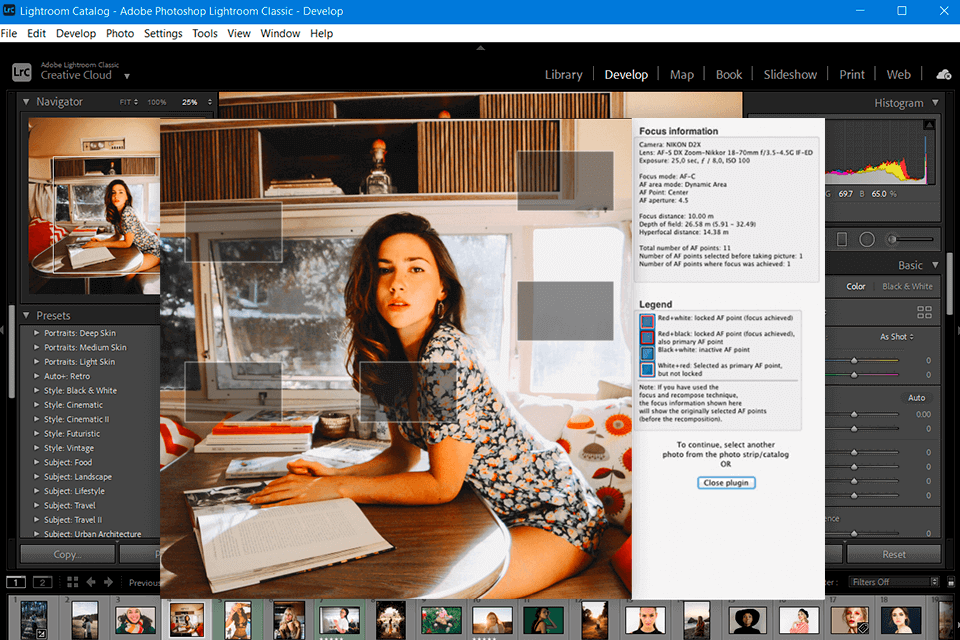Collapse the left panel group edge arrow
960x640 pixels.
click(x=2, y=330)
